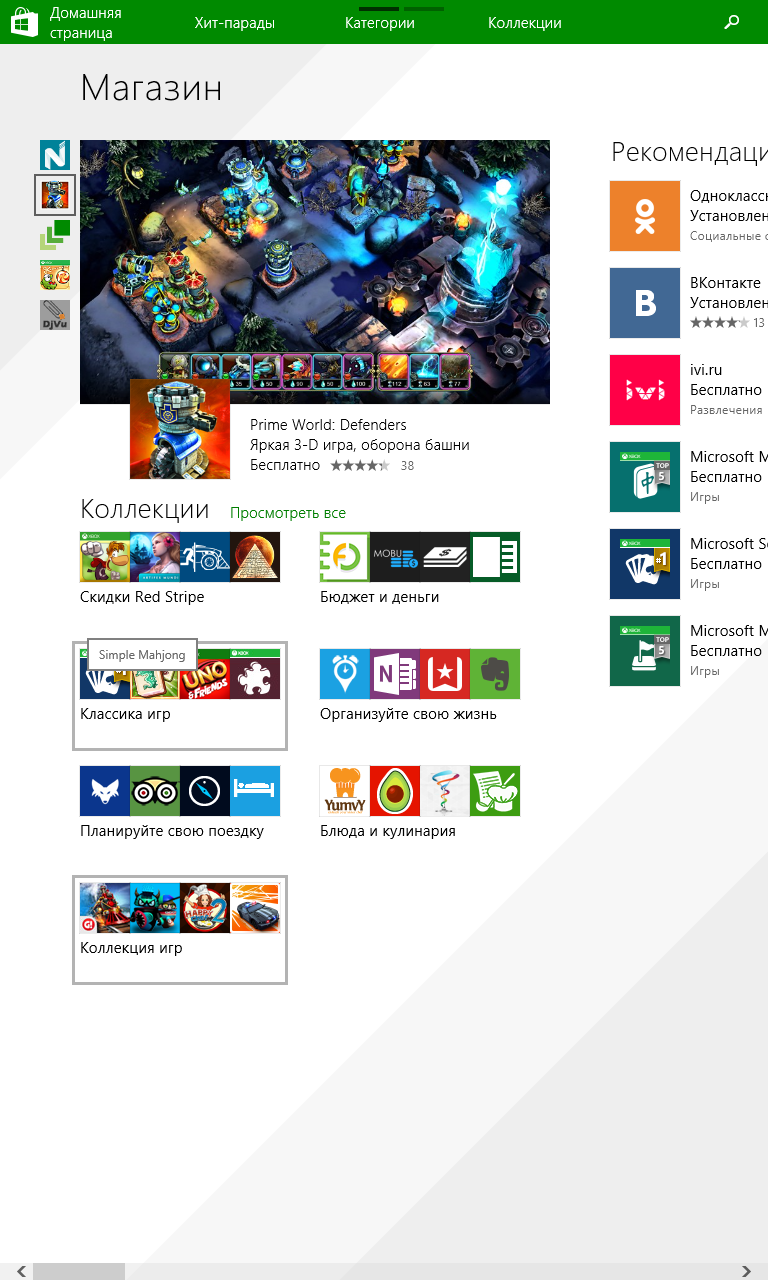Click the TripAdvisor owl icon
The image size is (768, 1280).
click(155, 791)
